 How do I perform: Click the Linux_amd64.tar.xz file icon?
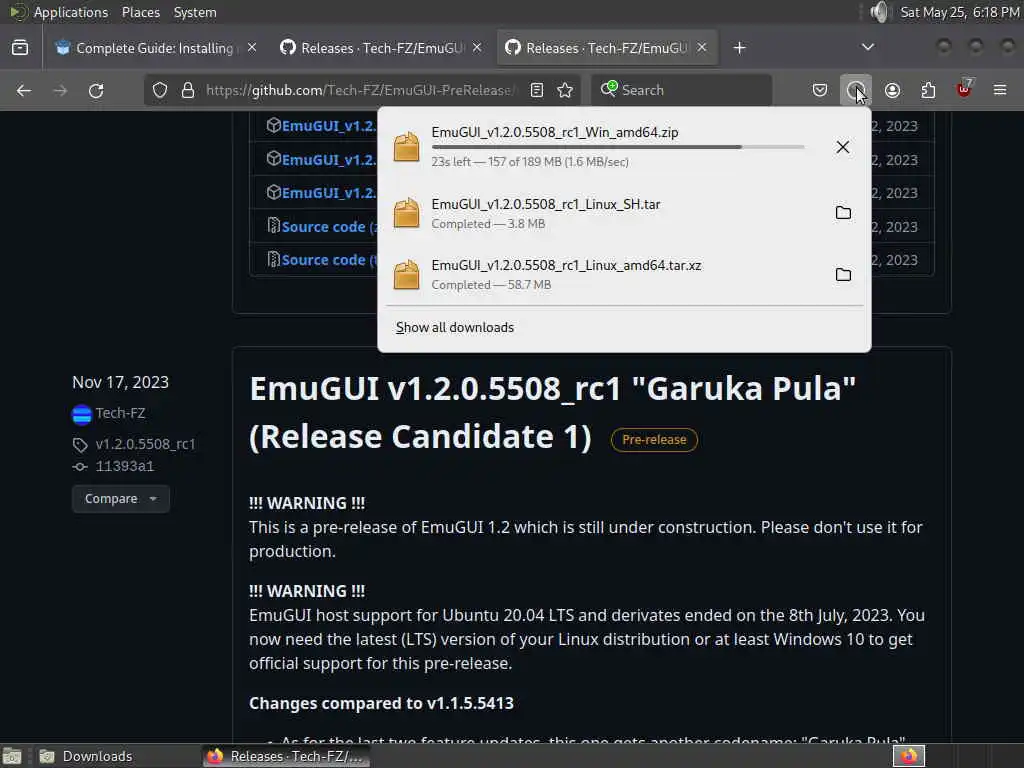(x=406, y=275)
